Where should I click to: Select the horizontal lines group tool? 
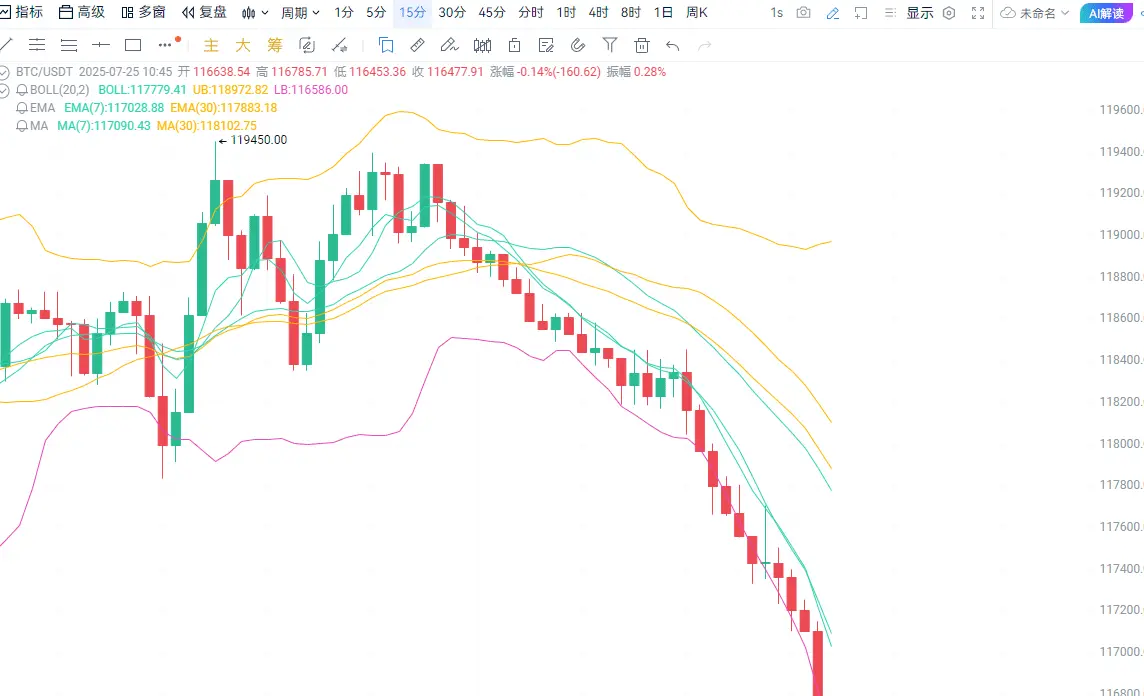pos(69,45)
